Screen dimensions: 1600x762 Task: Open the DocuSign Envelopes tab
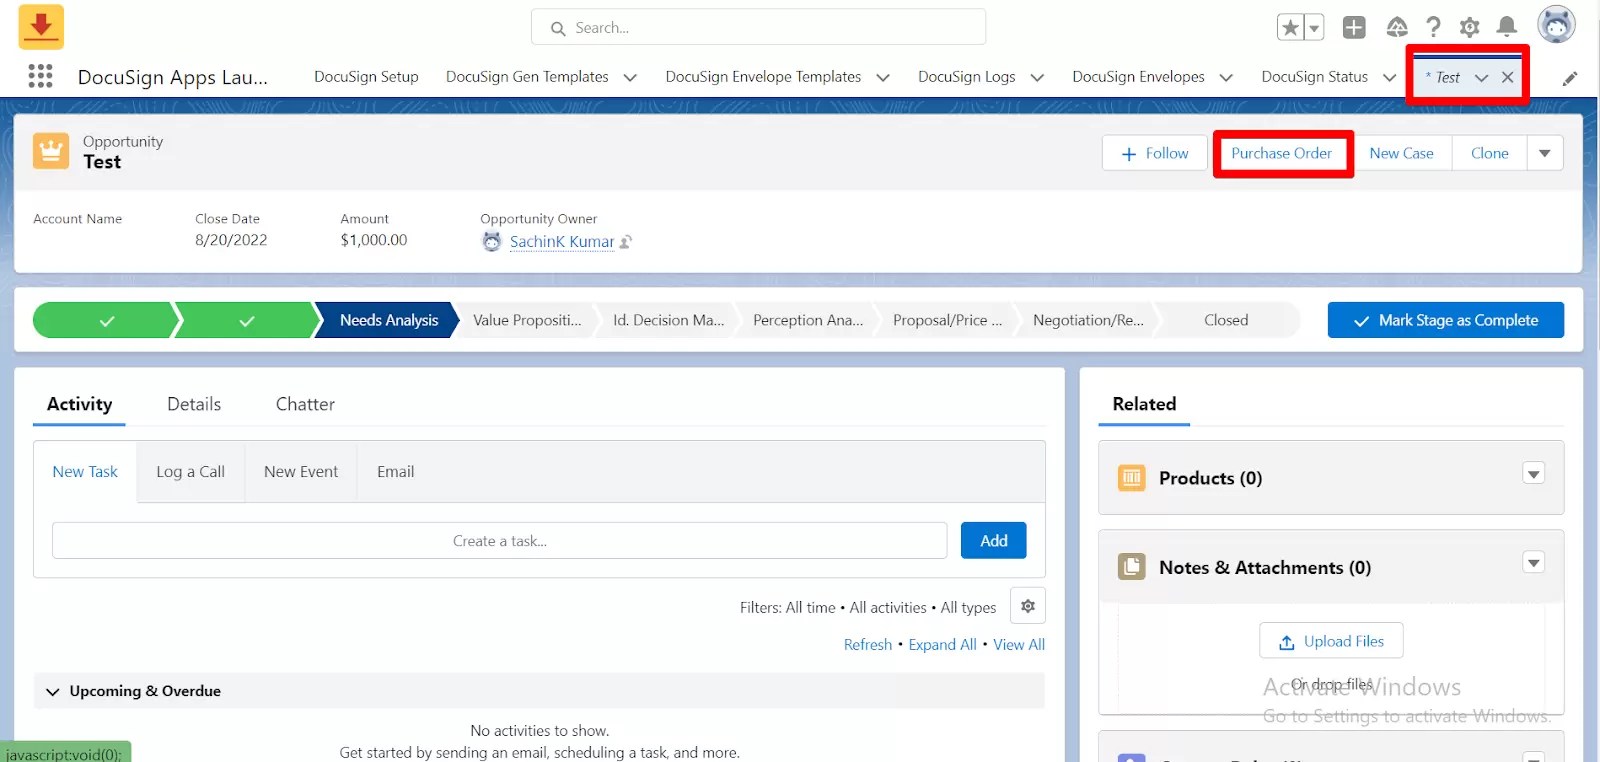click(x=1138, y=76)
